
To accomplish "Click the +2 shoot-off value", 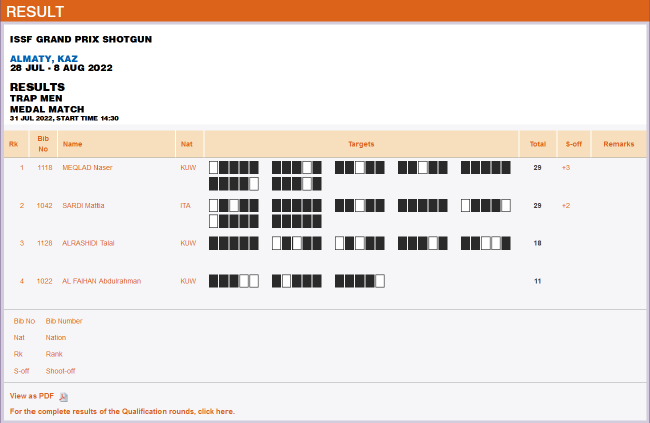I will click(x=566, y=206).
